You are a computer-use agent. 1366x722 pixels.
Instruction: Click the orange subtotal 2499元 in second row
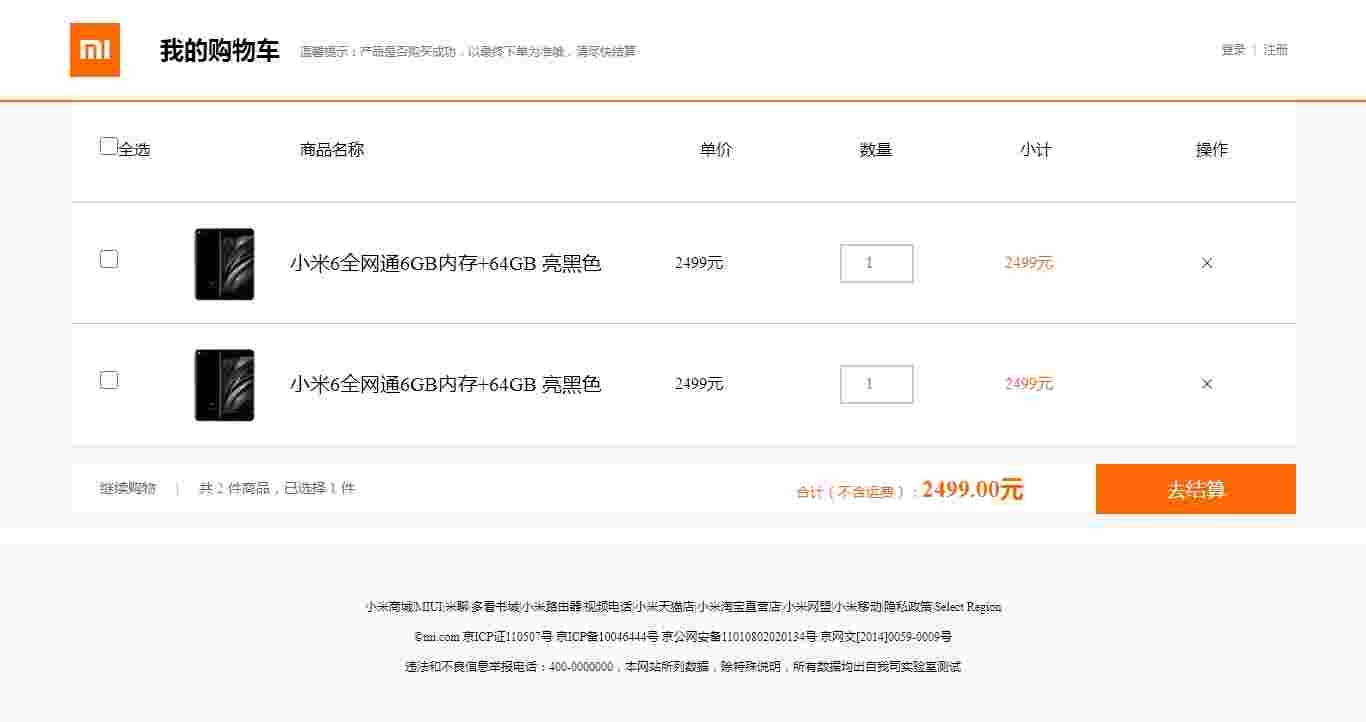[1029, 384]
